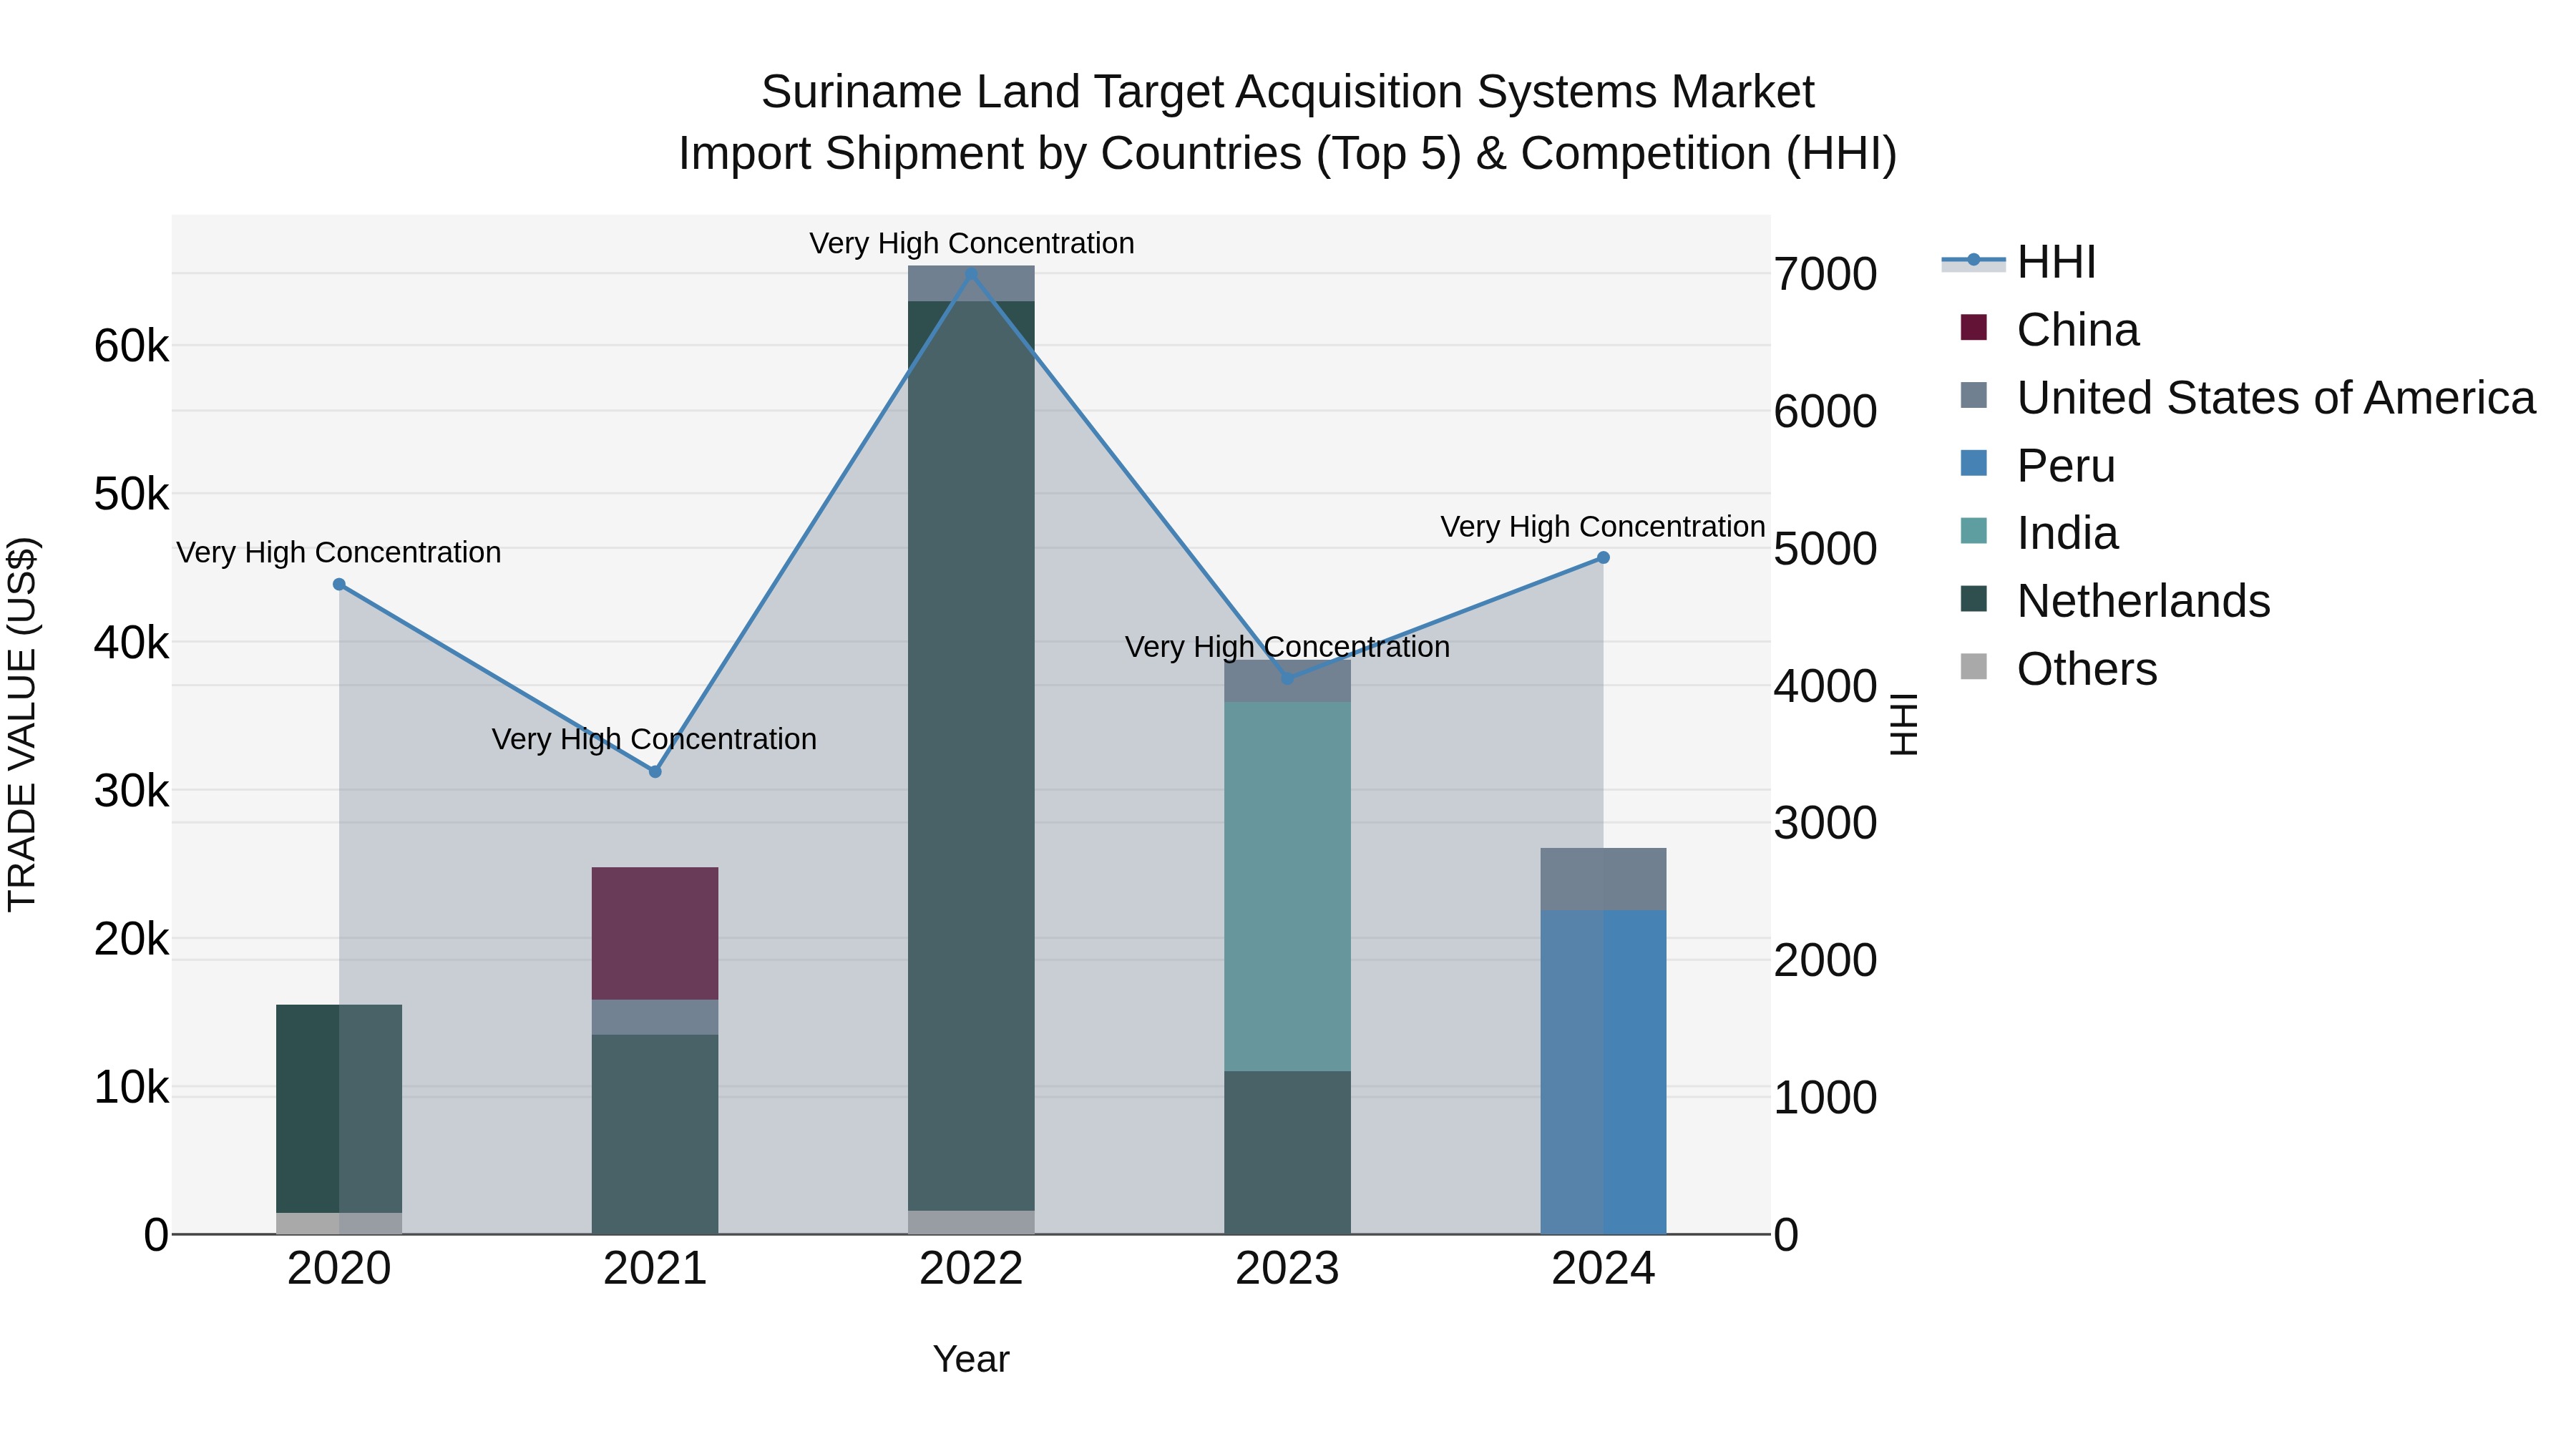Image resolution: width=2576 pixels, height=1449 pixels.
Task: Click the Netherlands segment in 2020 bar
Action: pyautogui.click(x=339, y=1109)
